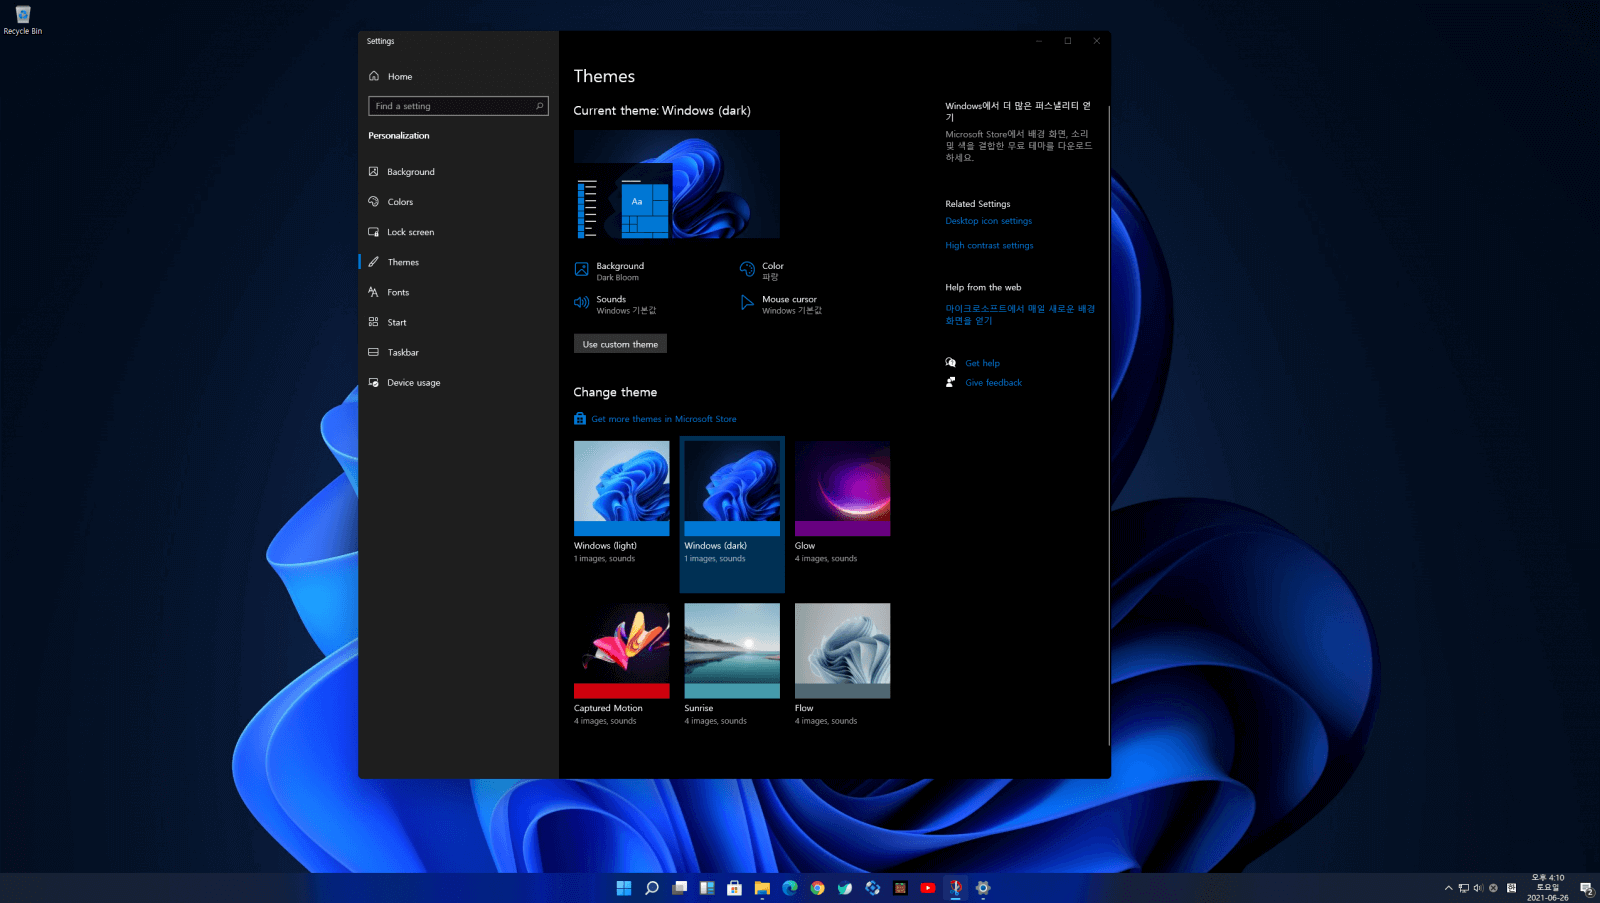Viewport: 1600px width, 903px height.
Task: Click the theme Color palette icon
Action: (x=747, y=269)
